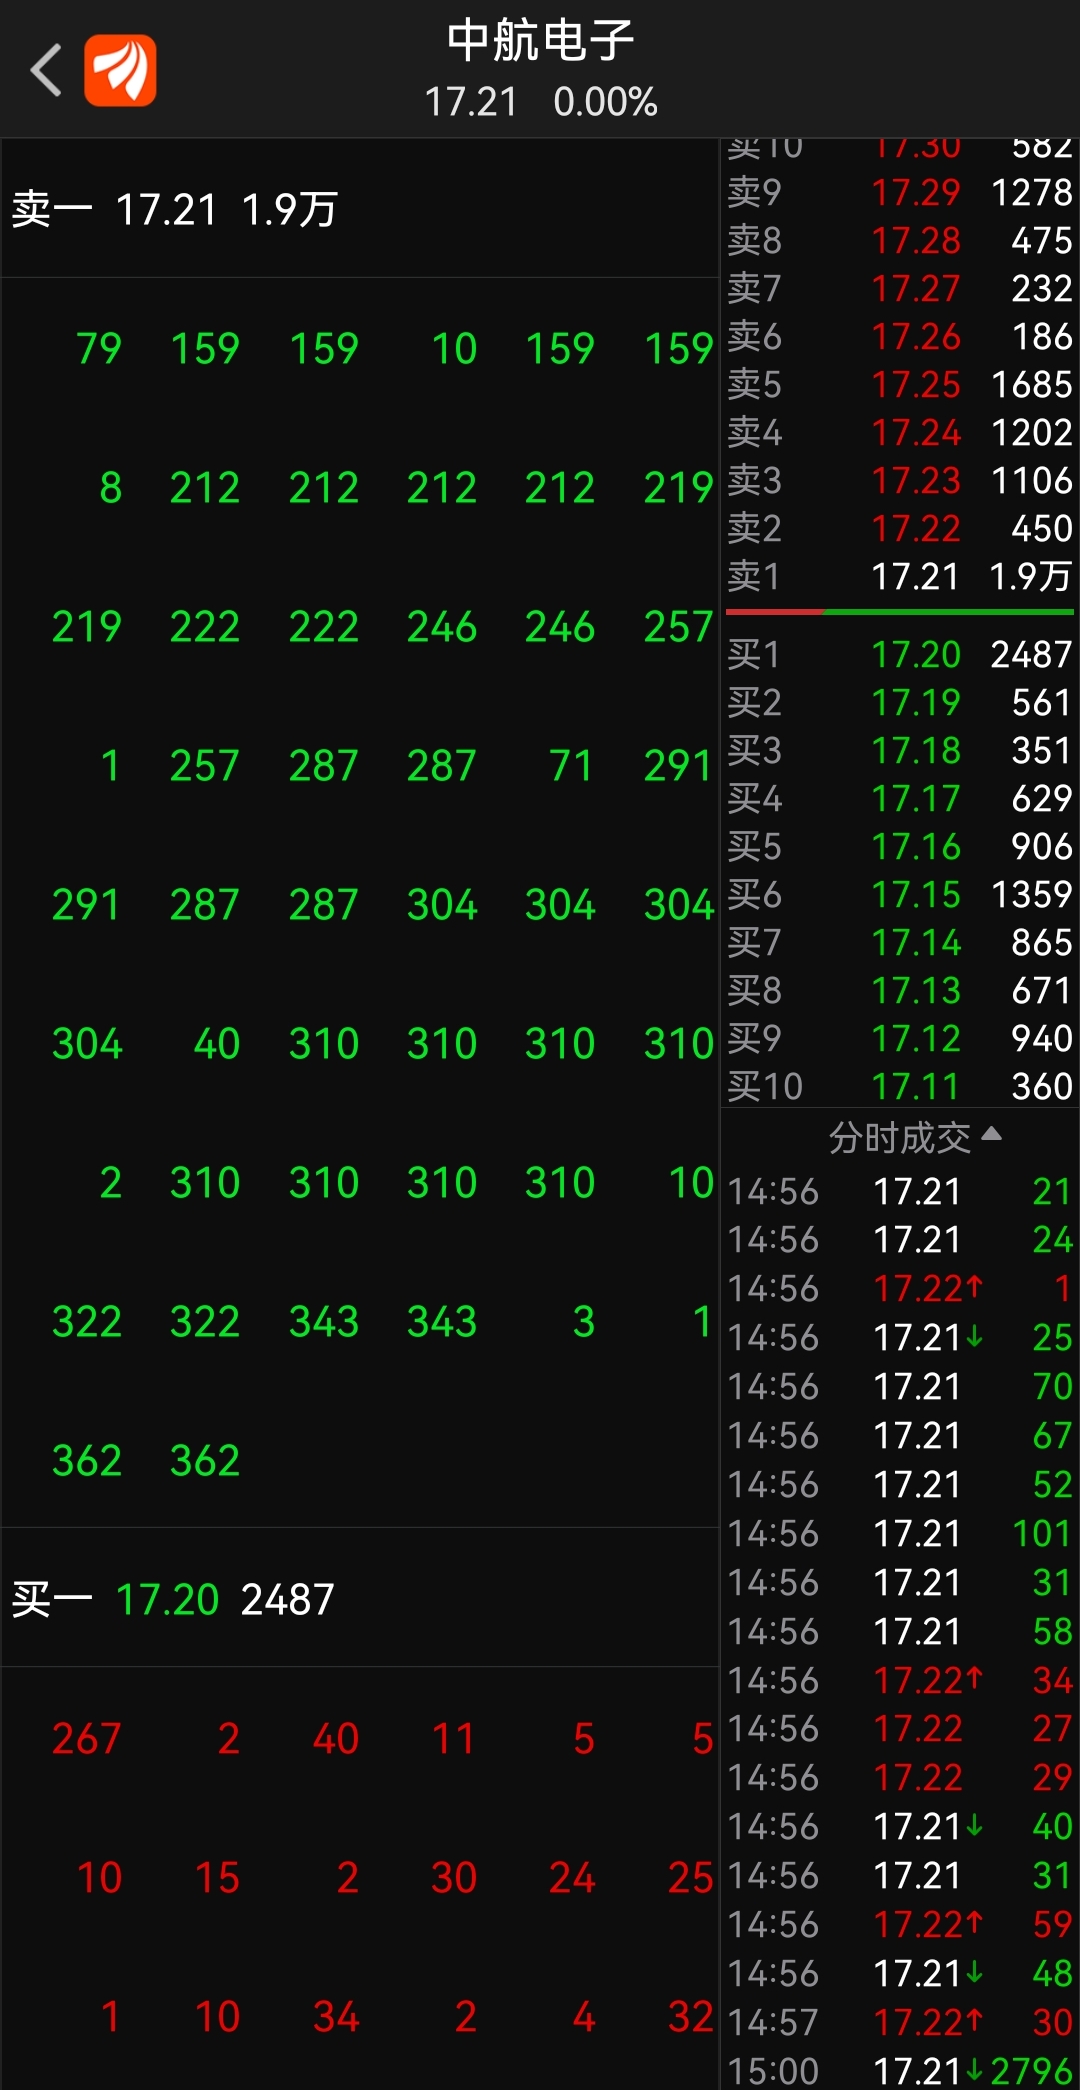Viewport: 1080px width, 2090px height.
Task: Select the 买8 17.13 row
Action: tap(900, 990)
